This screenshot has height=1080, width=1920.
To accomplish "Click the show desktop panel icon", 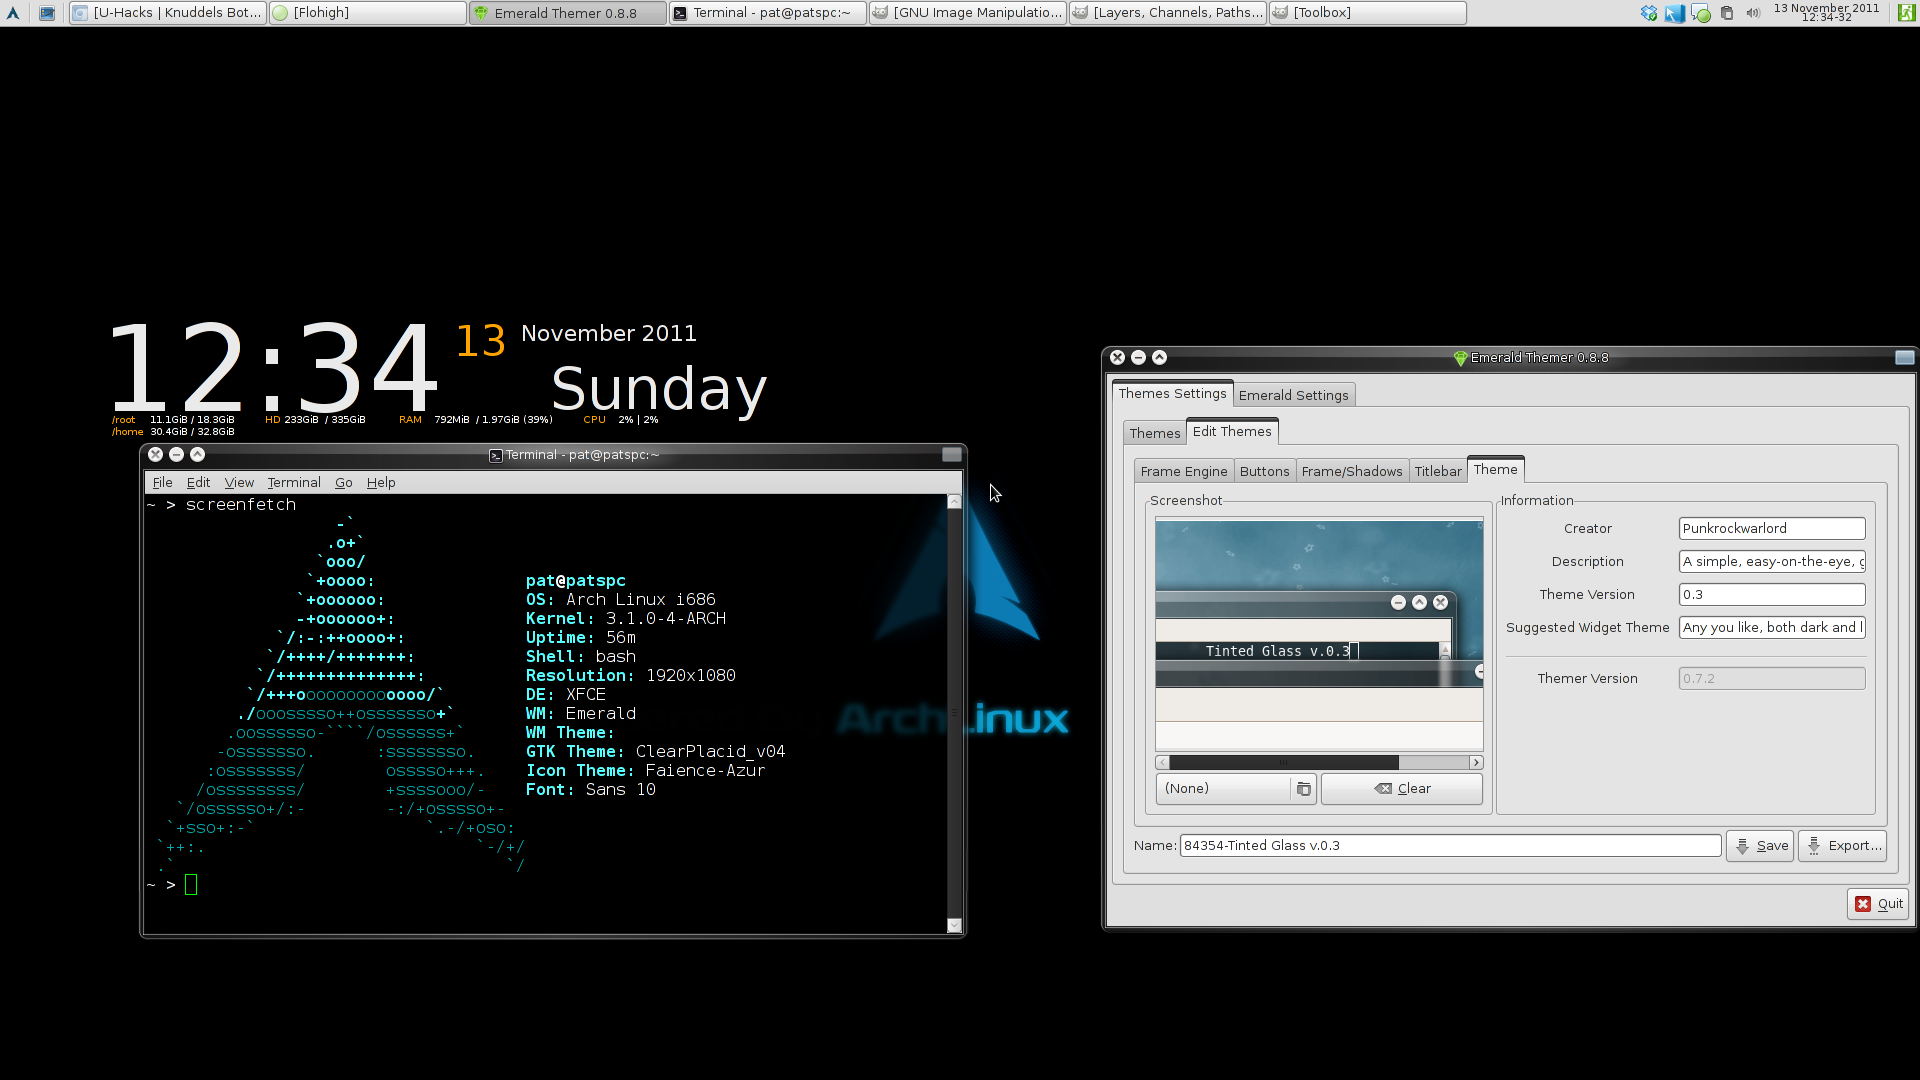I will 47,13.
